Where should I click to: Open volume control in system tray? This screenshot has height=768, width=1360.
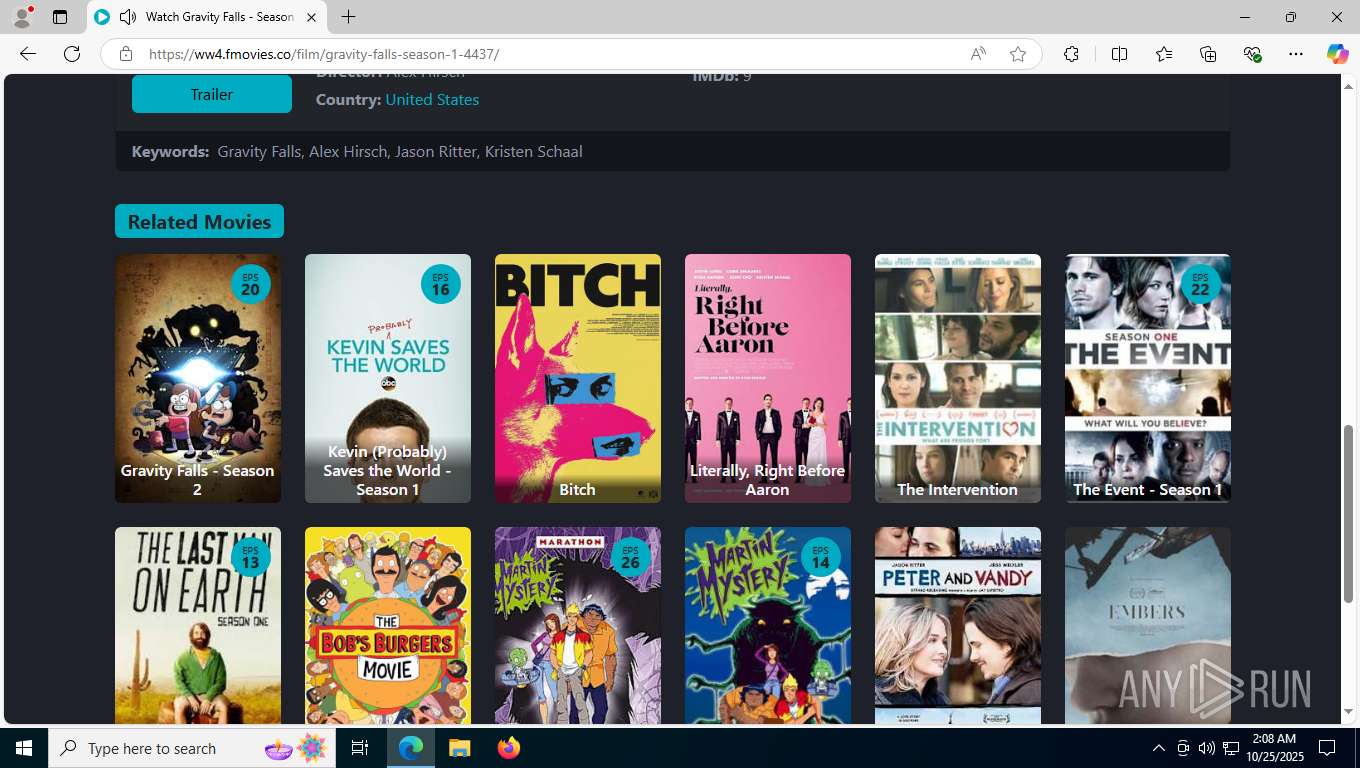(1207, 748)
